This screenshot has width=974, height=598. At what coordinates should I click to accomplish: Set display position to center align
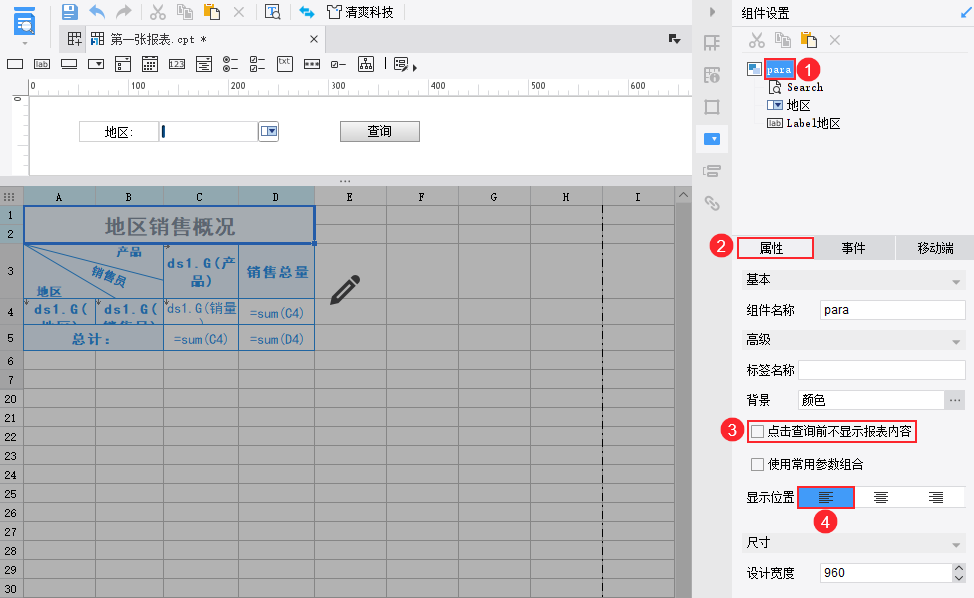[881, 497]
